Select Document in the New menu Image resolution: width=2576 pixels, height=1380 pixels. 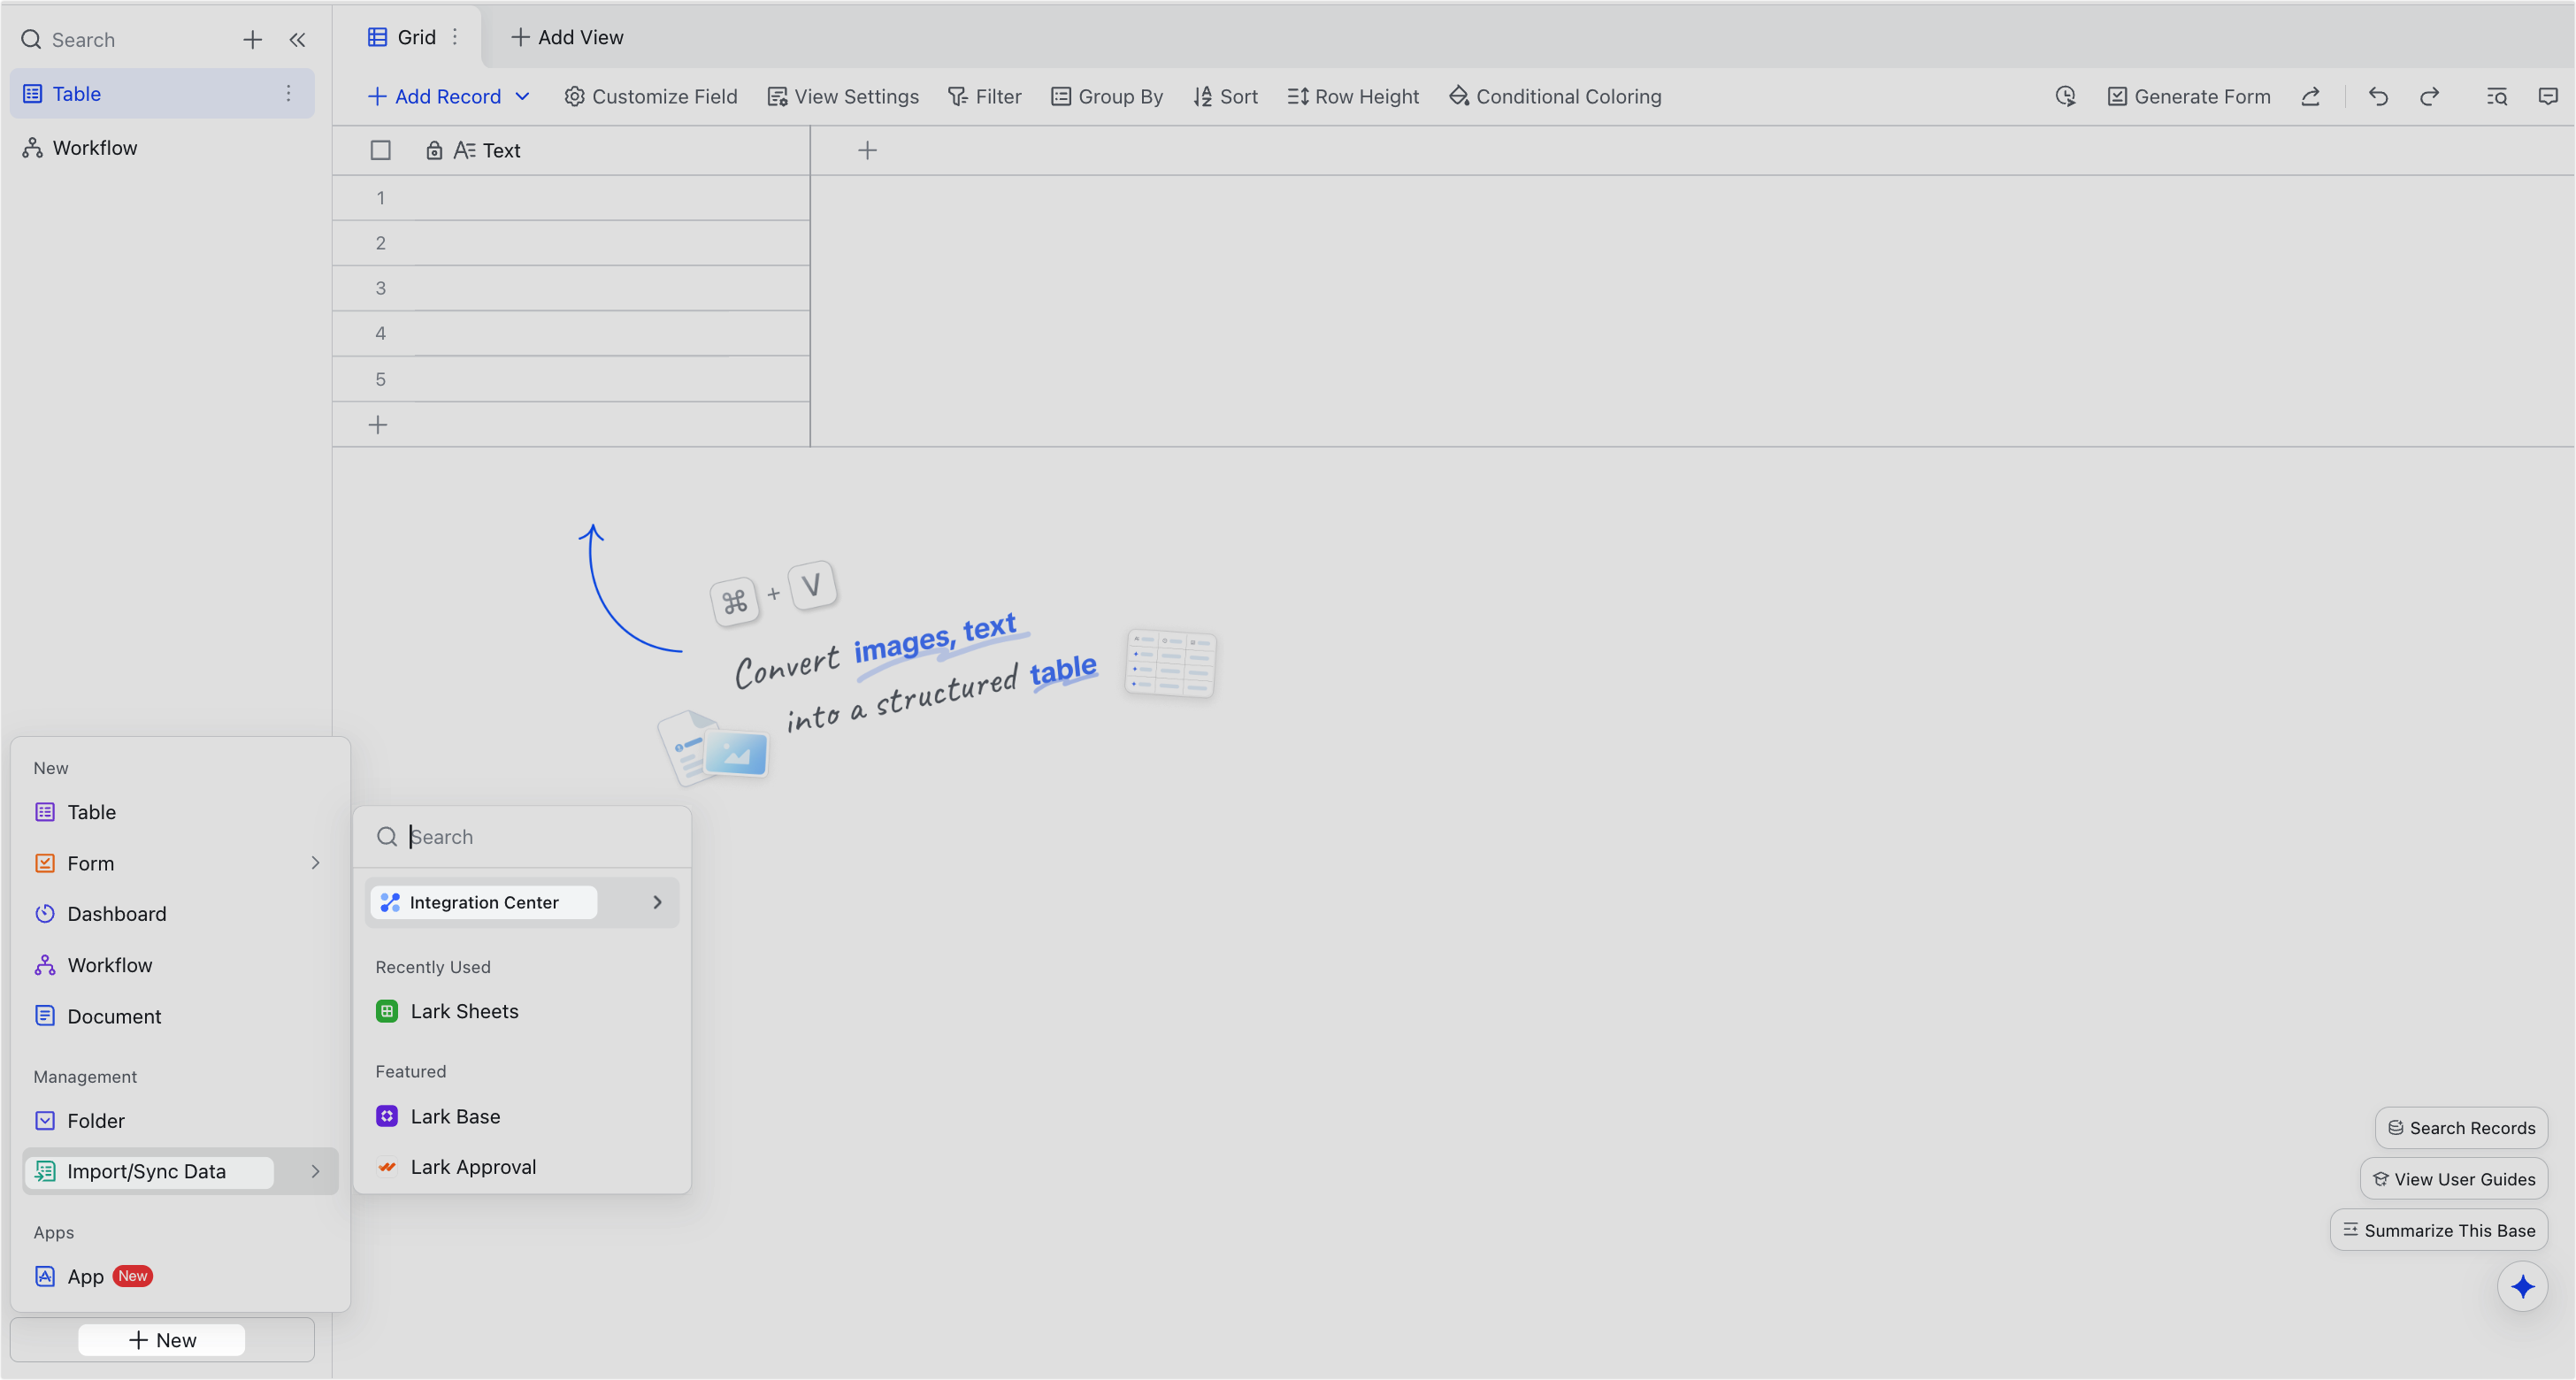[x=180, y=1016]
